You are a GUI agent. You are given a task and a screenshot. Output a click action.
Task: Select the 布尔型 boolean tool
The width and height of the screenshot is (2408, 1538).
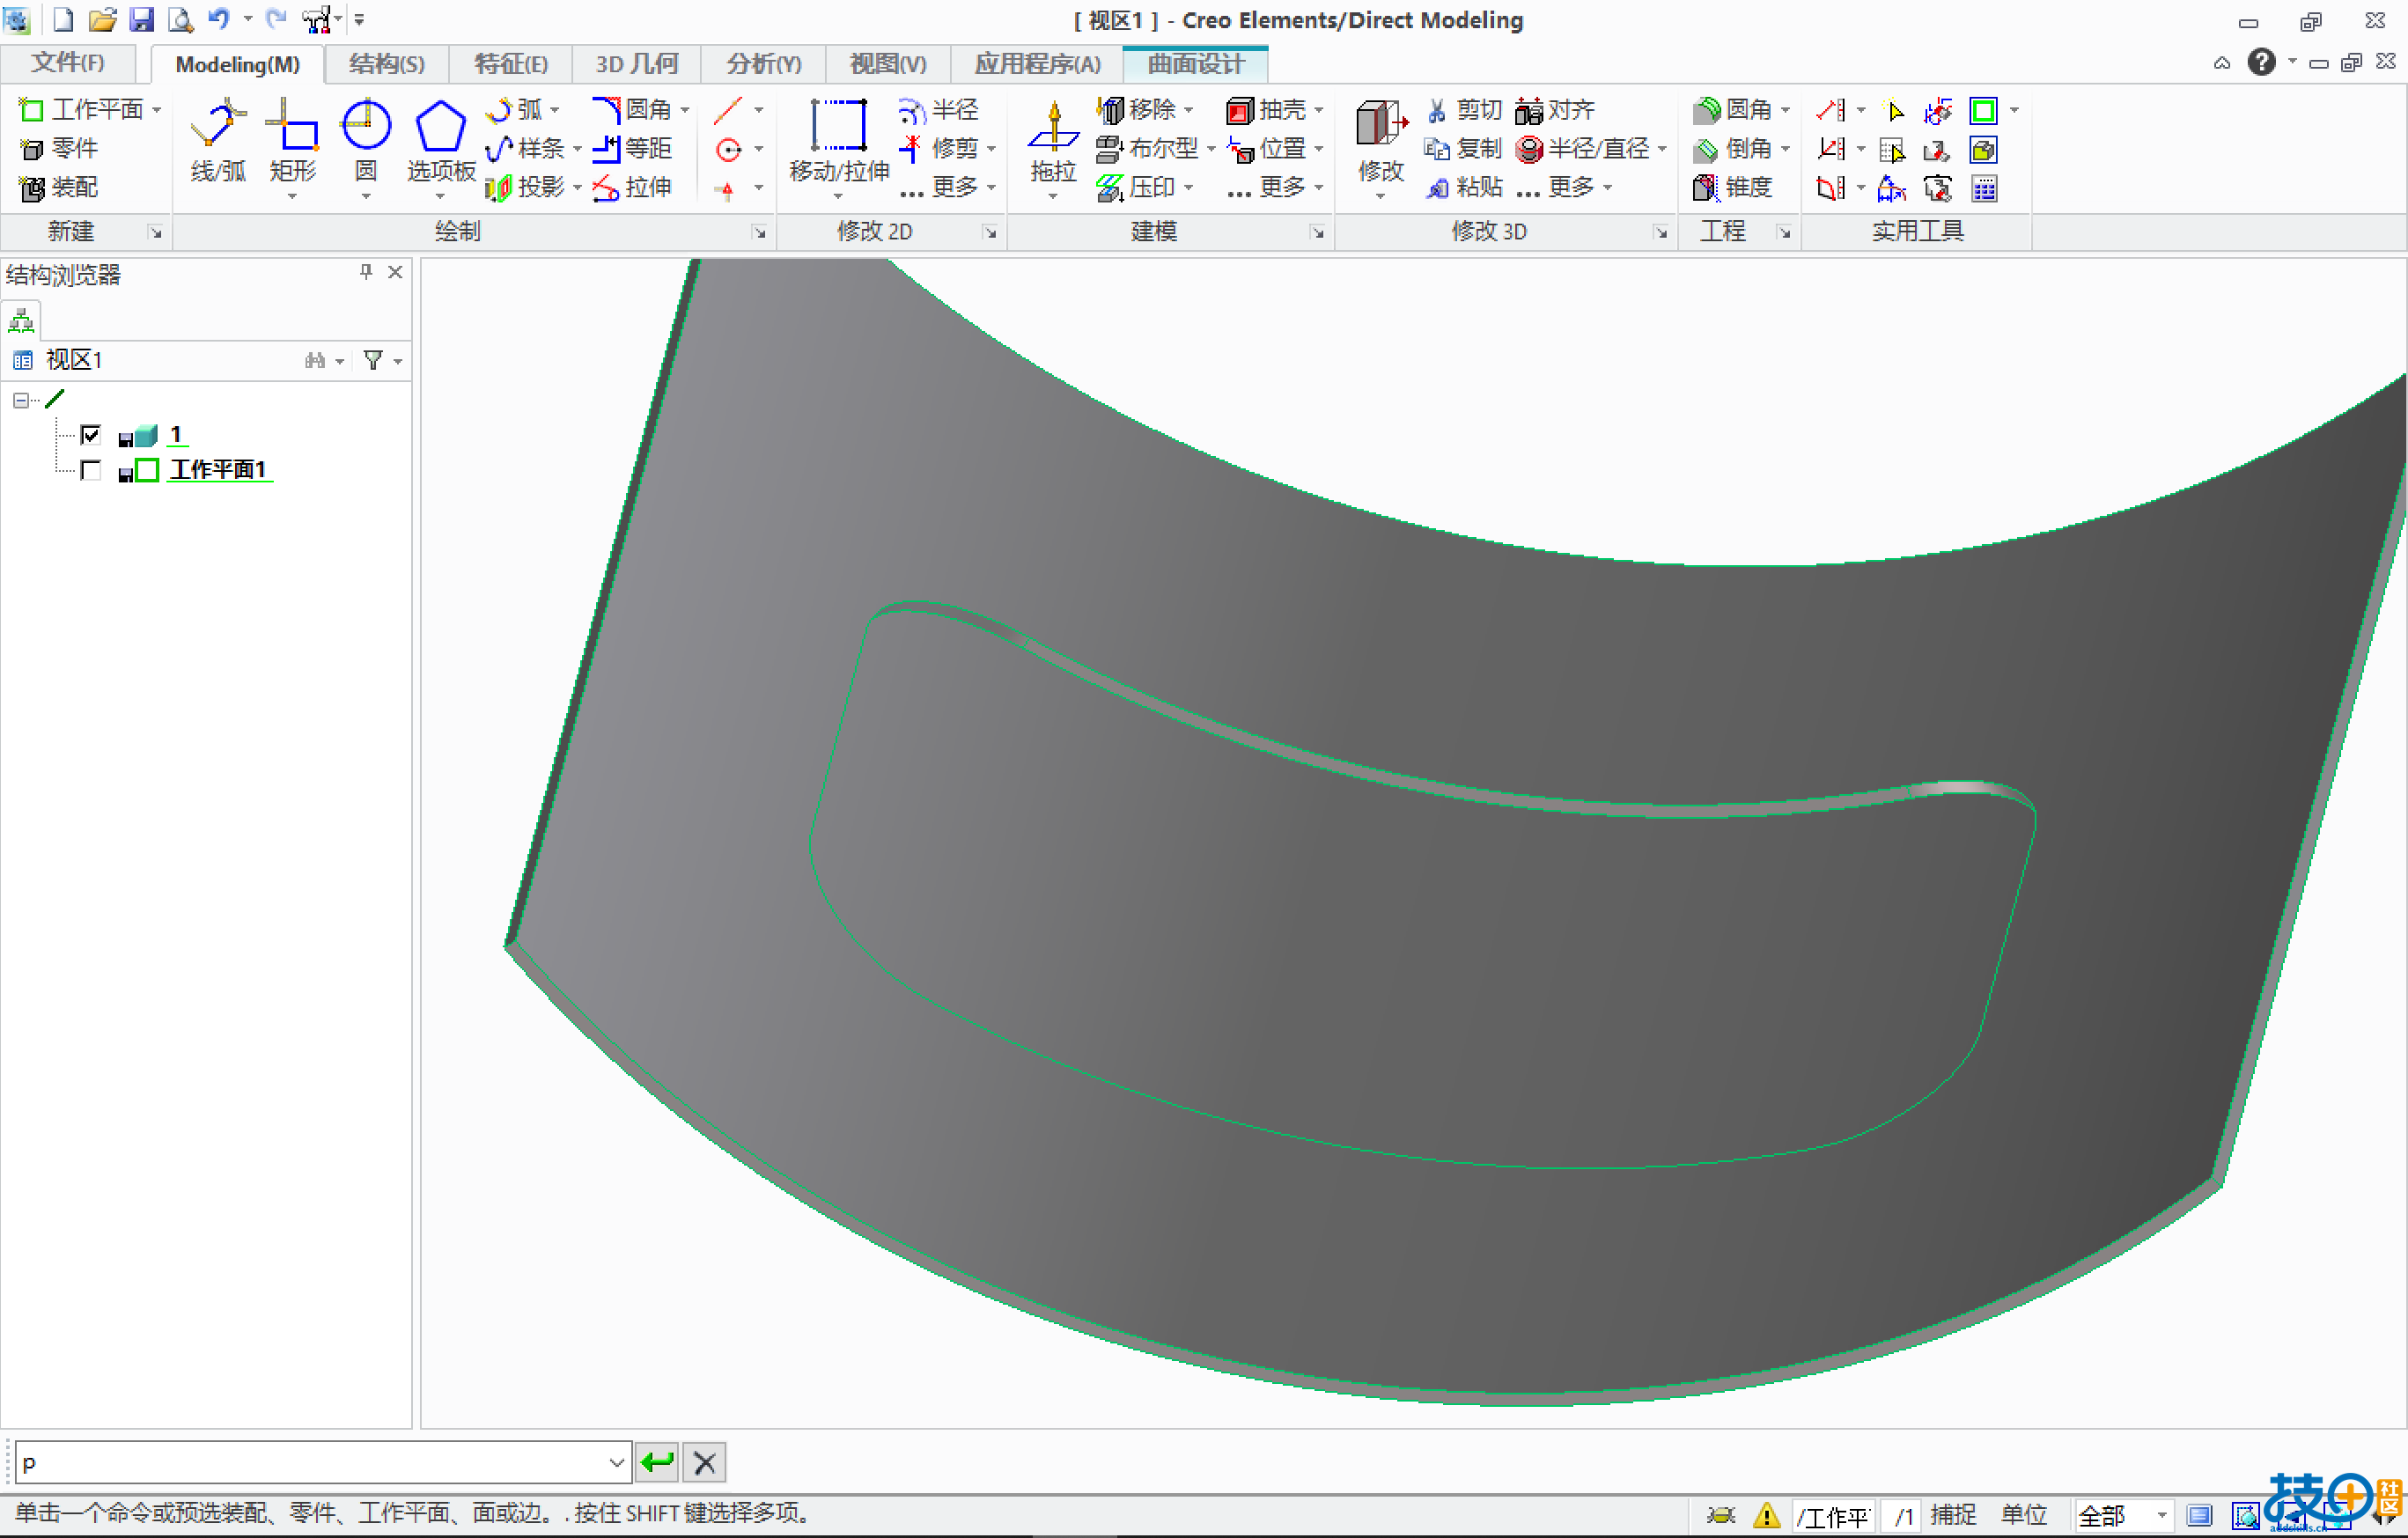pyautogui.click(x=1147, y=149)
